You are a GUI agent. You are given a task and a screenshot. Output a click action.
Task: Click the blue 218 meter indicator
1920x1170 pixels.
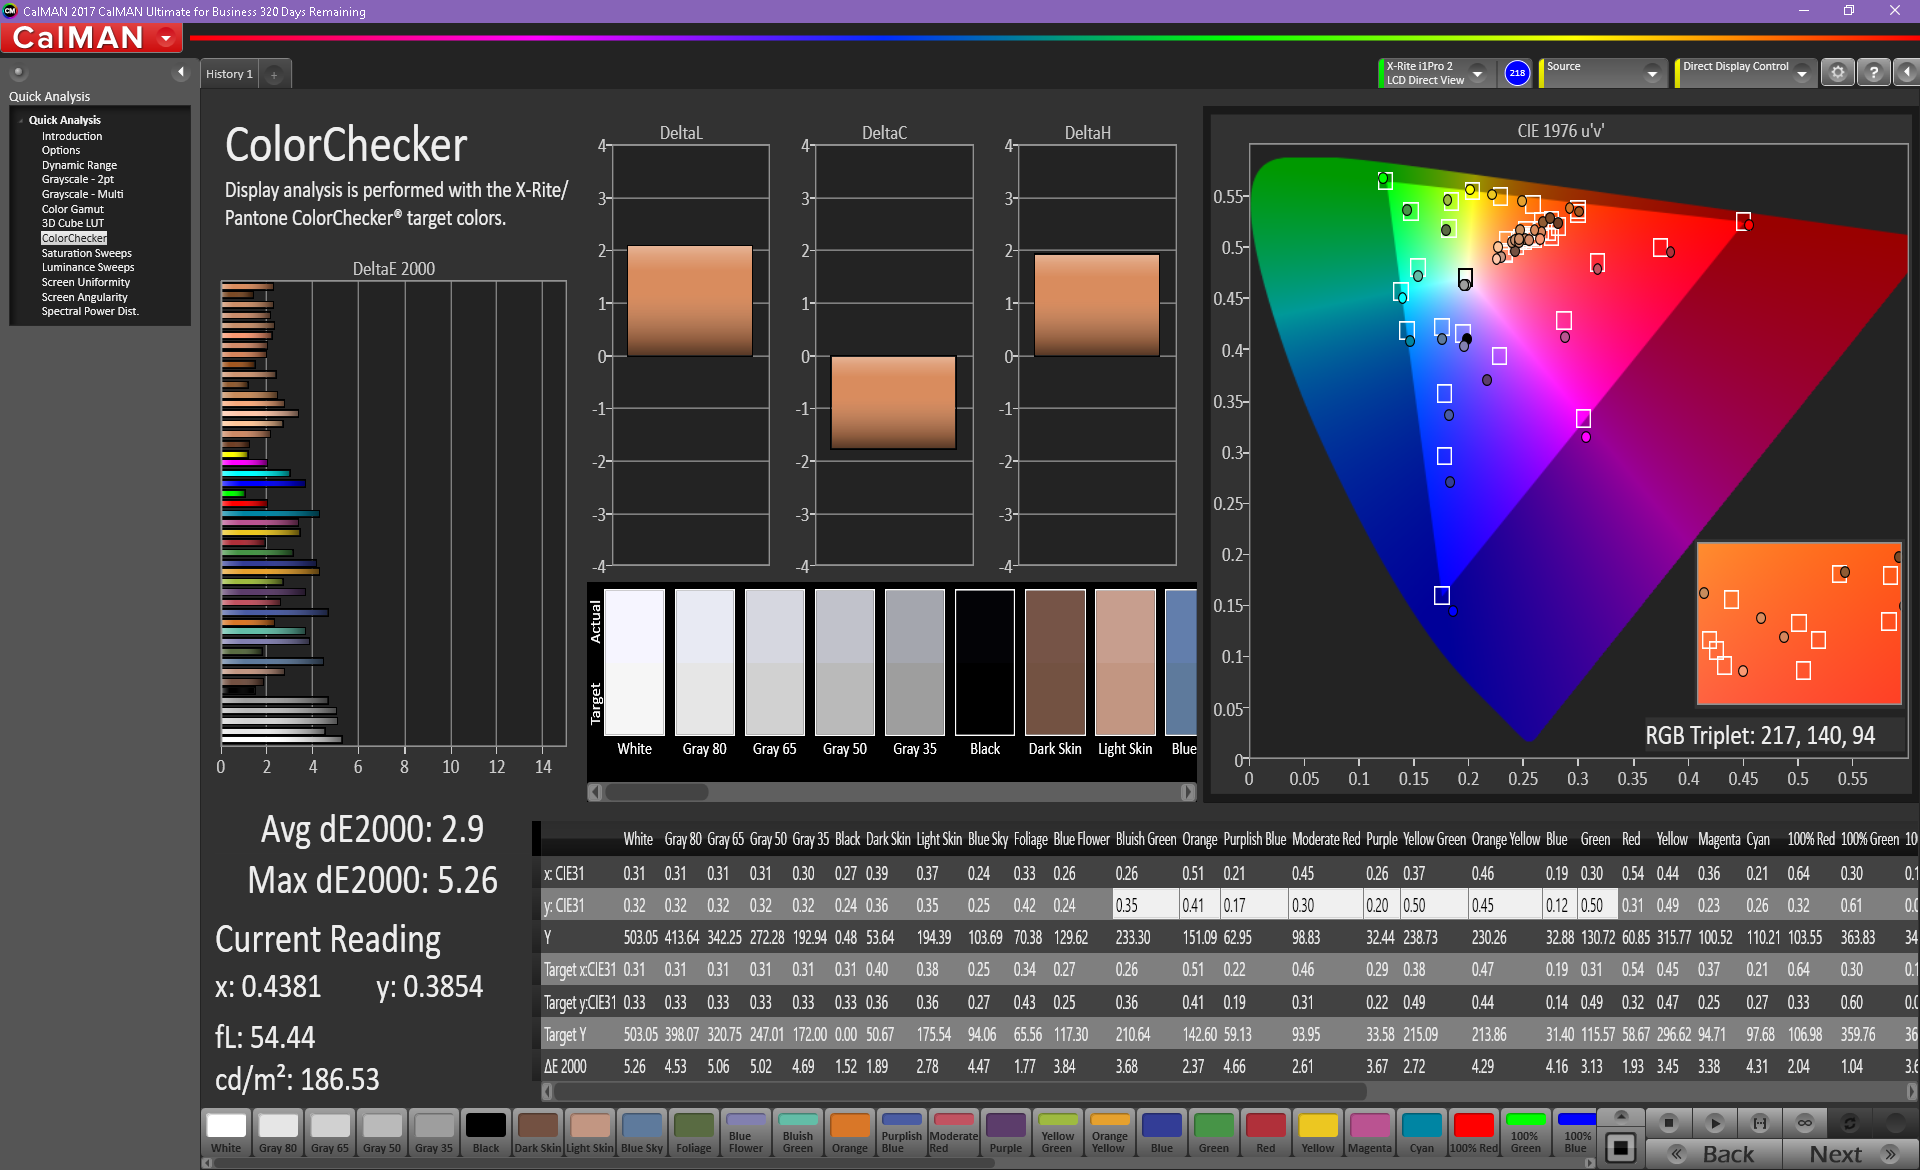[1517, 73]
